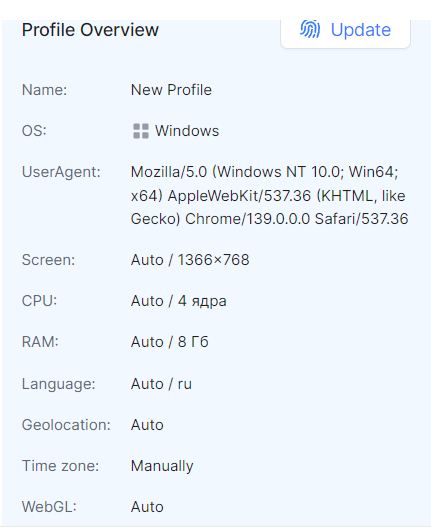
Task: Click the Screen: label
Action: click(48, 260)
